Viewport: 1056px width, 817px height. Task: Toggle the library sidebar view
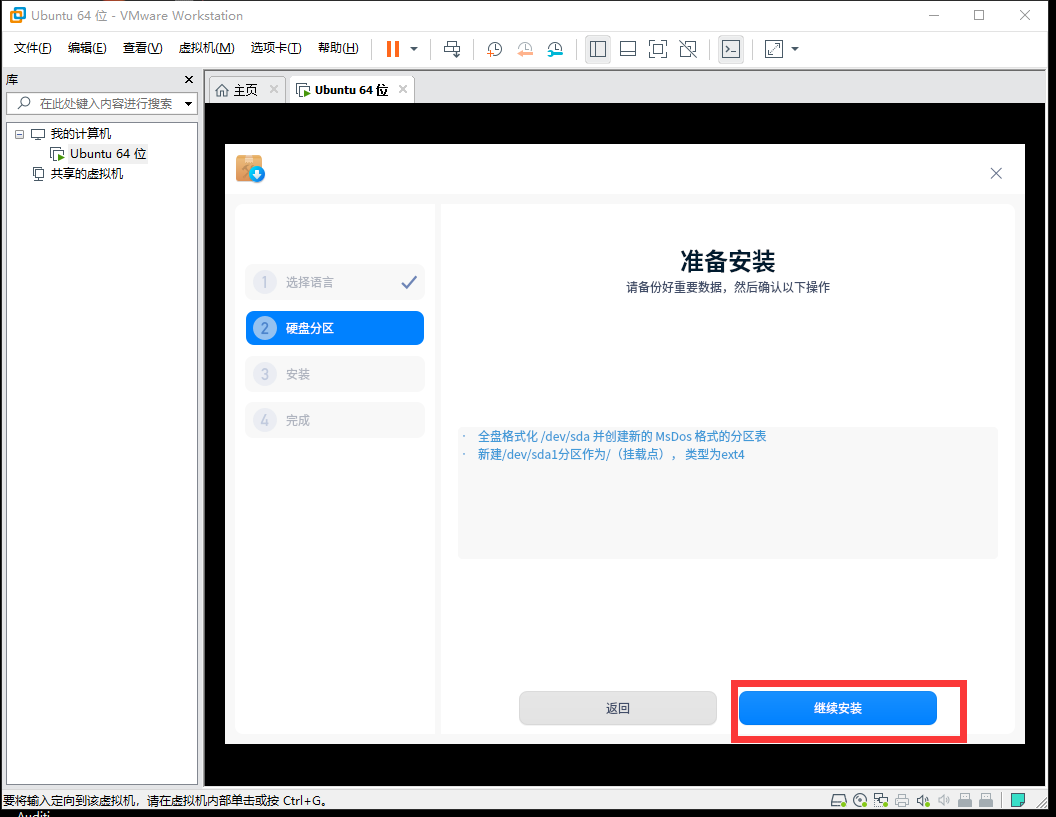pyautogui.click(x=597, y=48)
